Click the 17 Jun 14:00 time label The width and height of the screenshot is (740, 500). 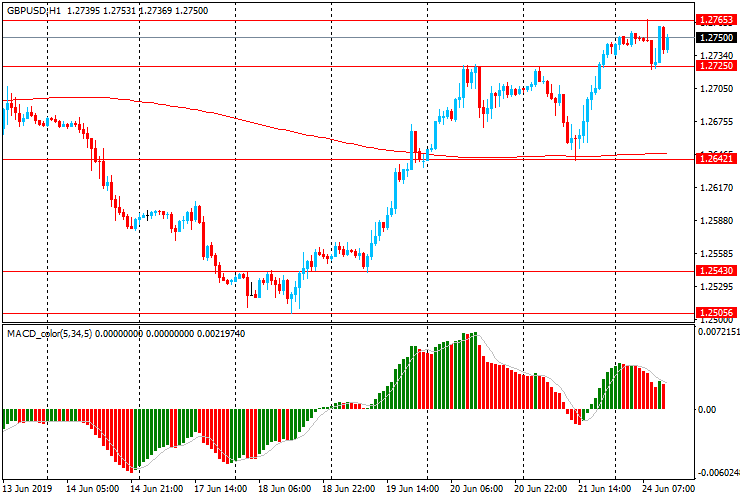[x=220, y=488]
